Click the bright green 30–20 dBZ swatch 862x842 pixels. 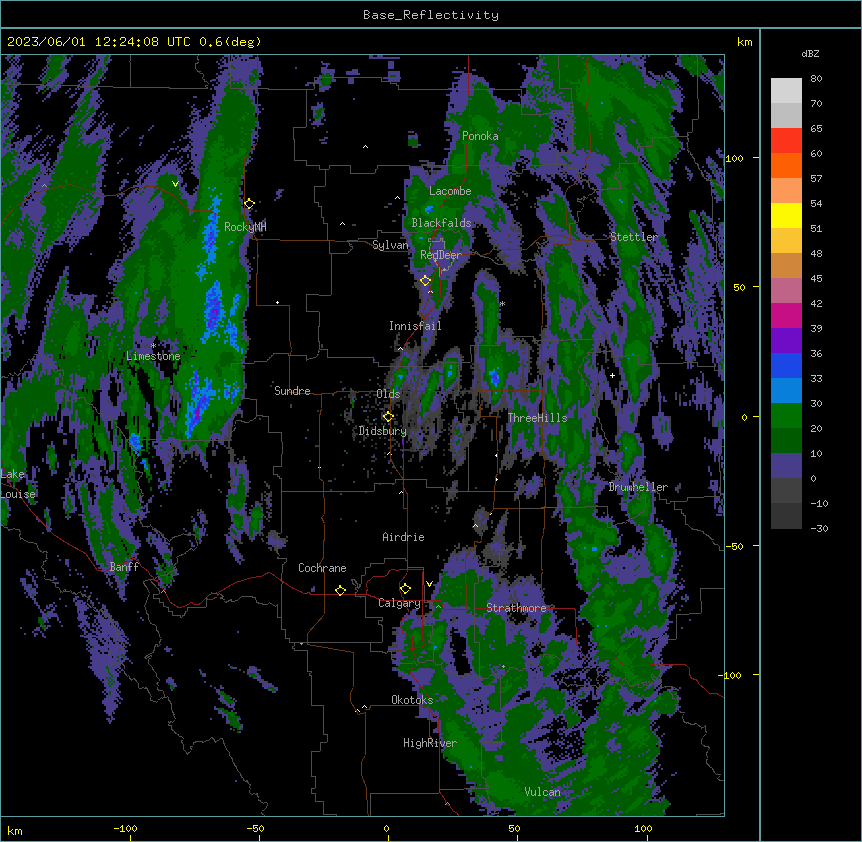tap(786, 416)
